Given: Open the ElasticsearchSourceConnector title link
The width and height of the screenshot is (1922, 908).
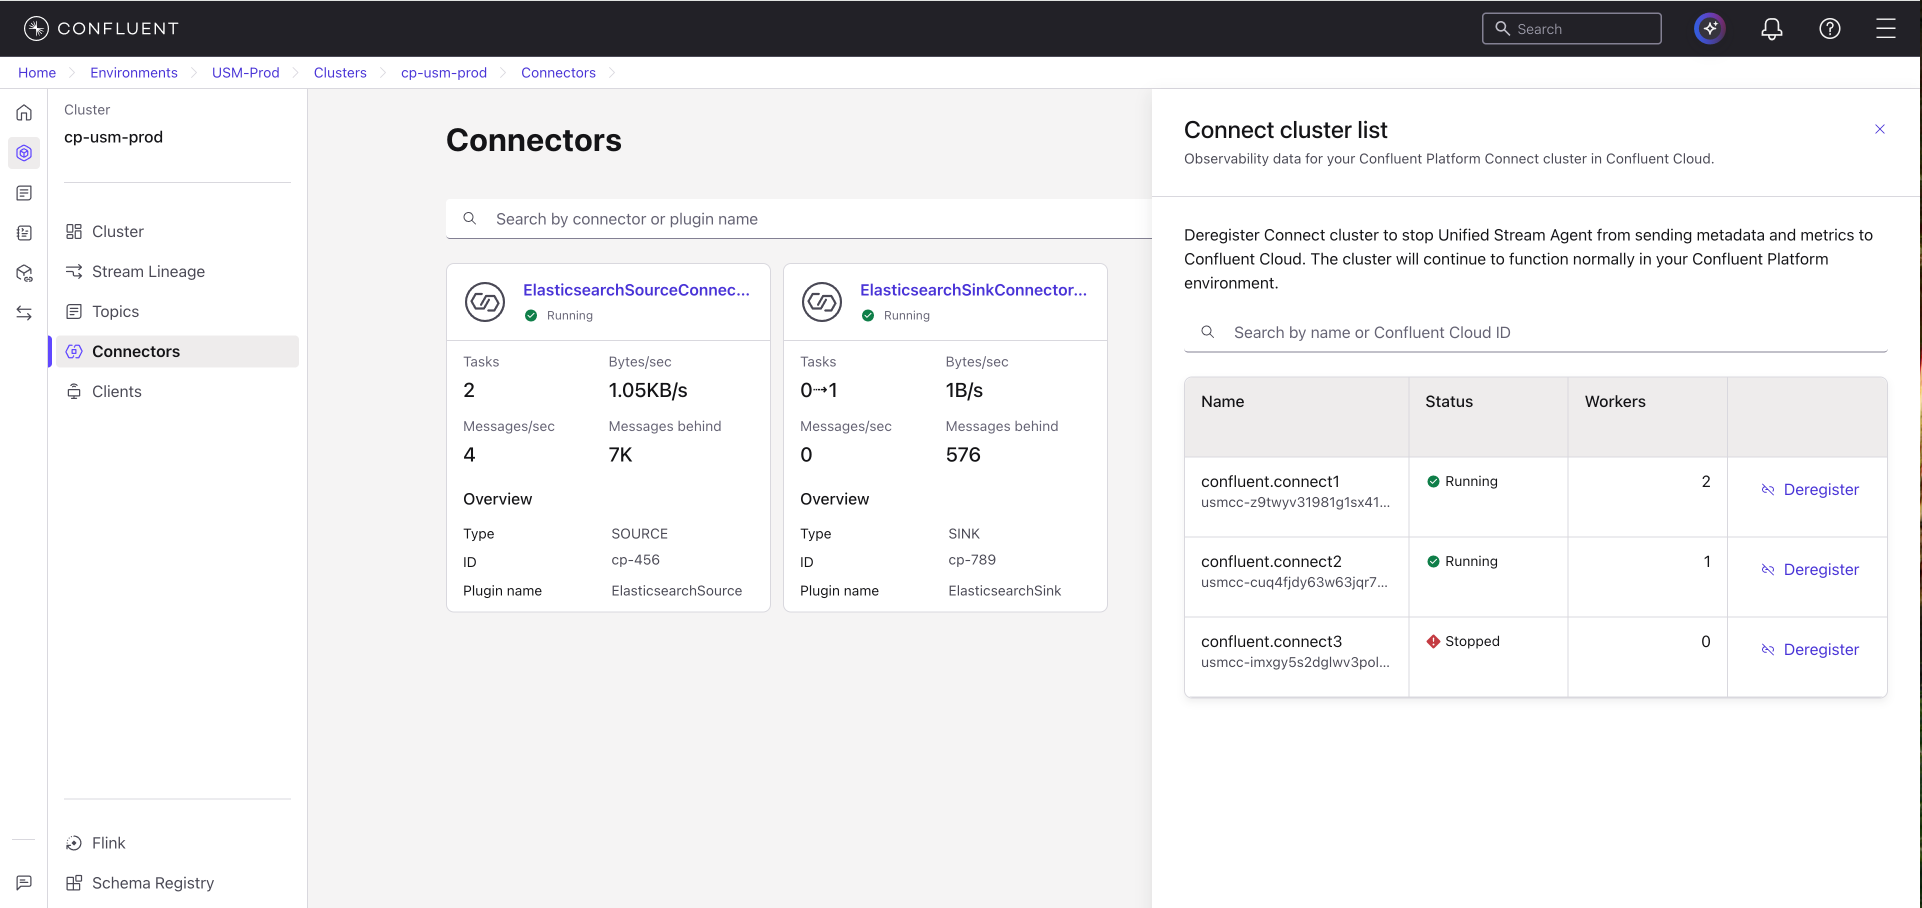Looking at the screenshot, I should point(636,290).
